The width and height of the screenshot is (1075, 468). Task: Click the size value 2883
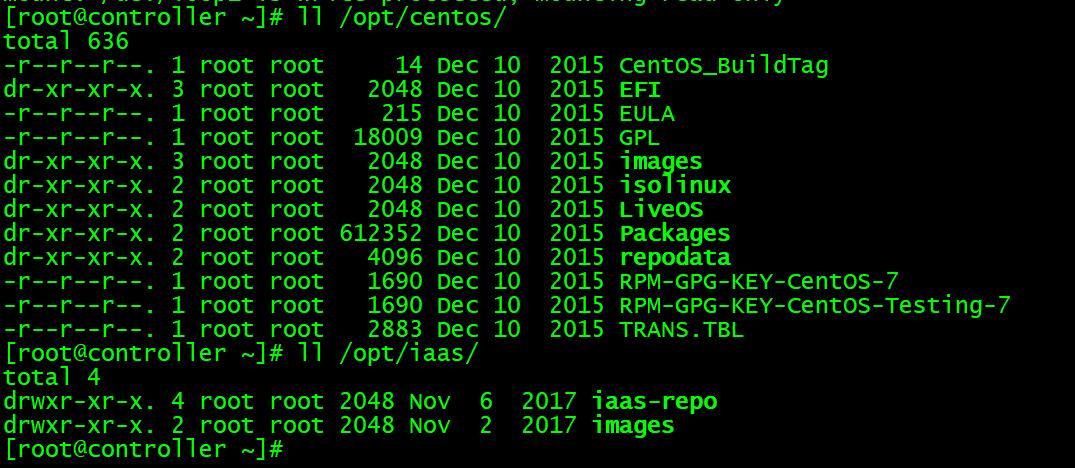[x=395, y=330]
